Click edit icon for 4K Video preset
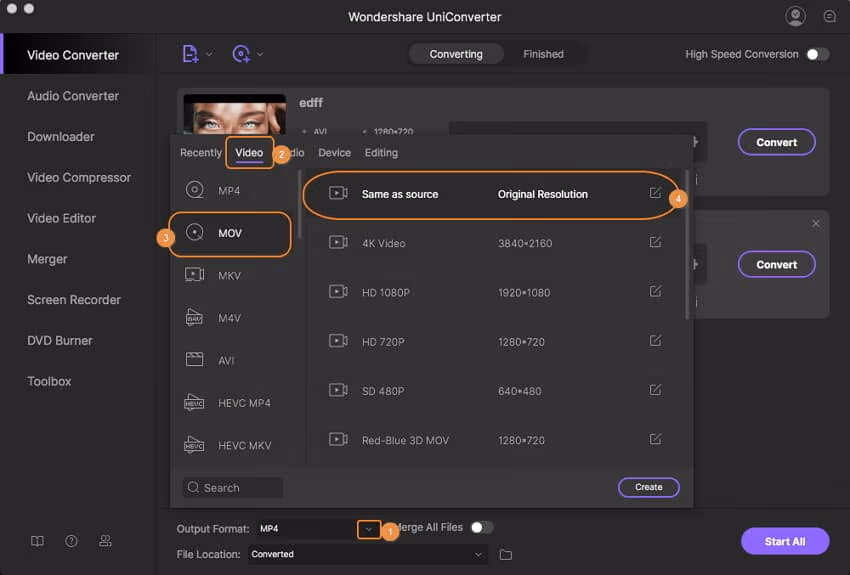The width and height of the screenshot is (850, 575). 655,242
